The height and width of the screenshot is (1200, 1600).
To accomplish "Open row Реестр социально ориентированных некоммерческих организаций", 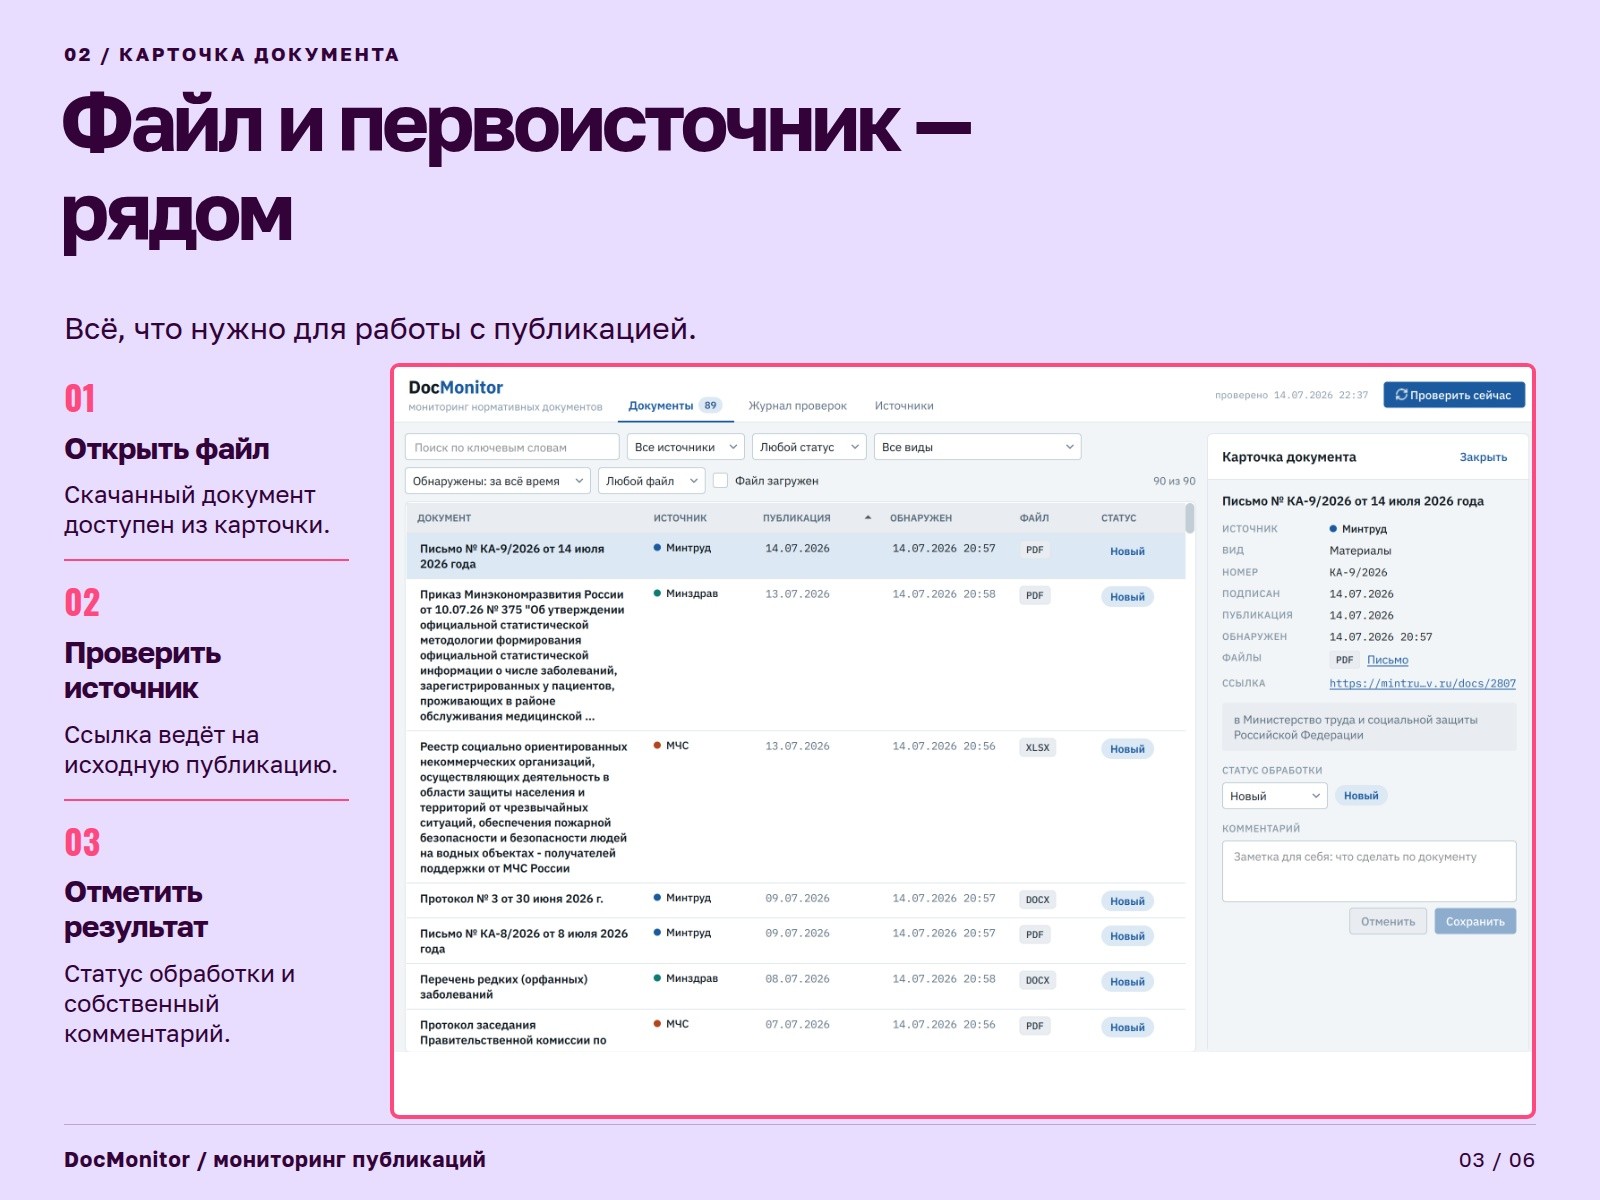I will click(x=796, y=807).
